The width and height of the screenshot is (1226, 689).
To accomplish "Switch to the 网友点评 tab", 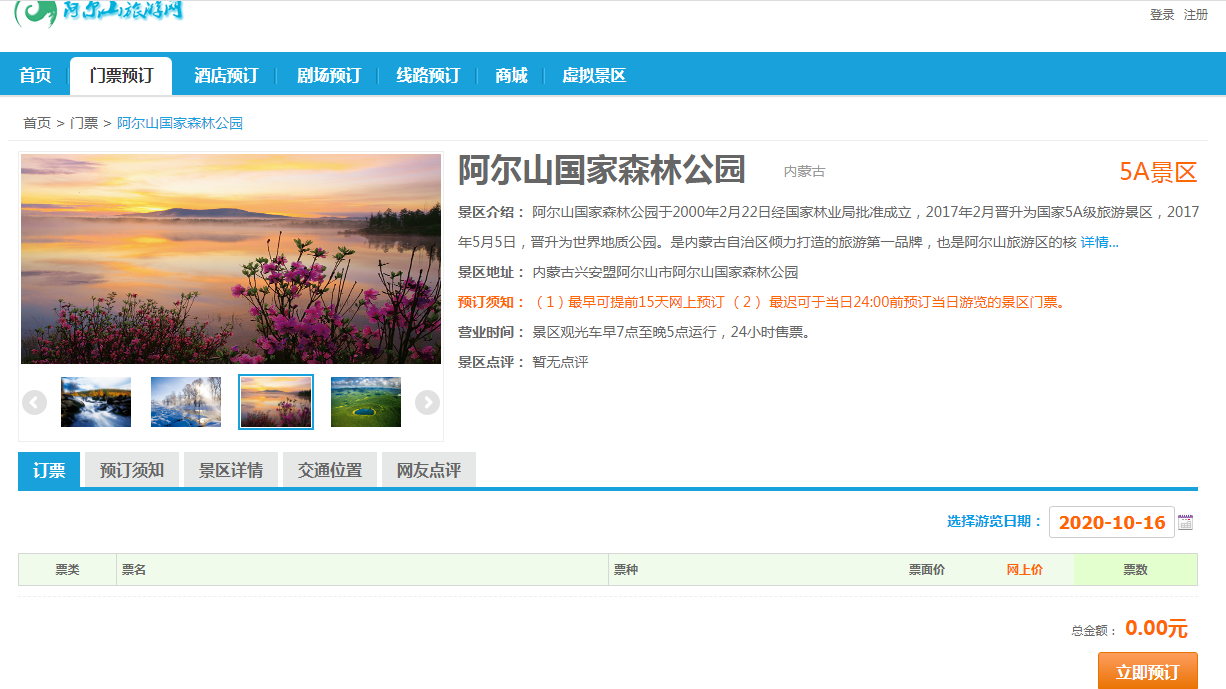I will (x=429, y=470).
